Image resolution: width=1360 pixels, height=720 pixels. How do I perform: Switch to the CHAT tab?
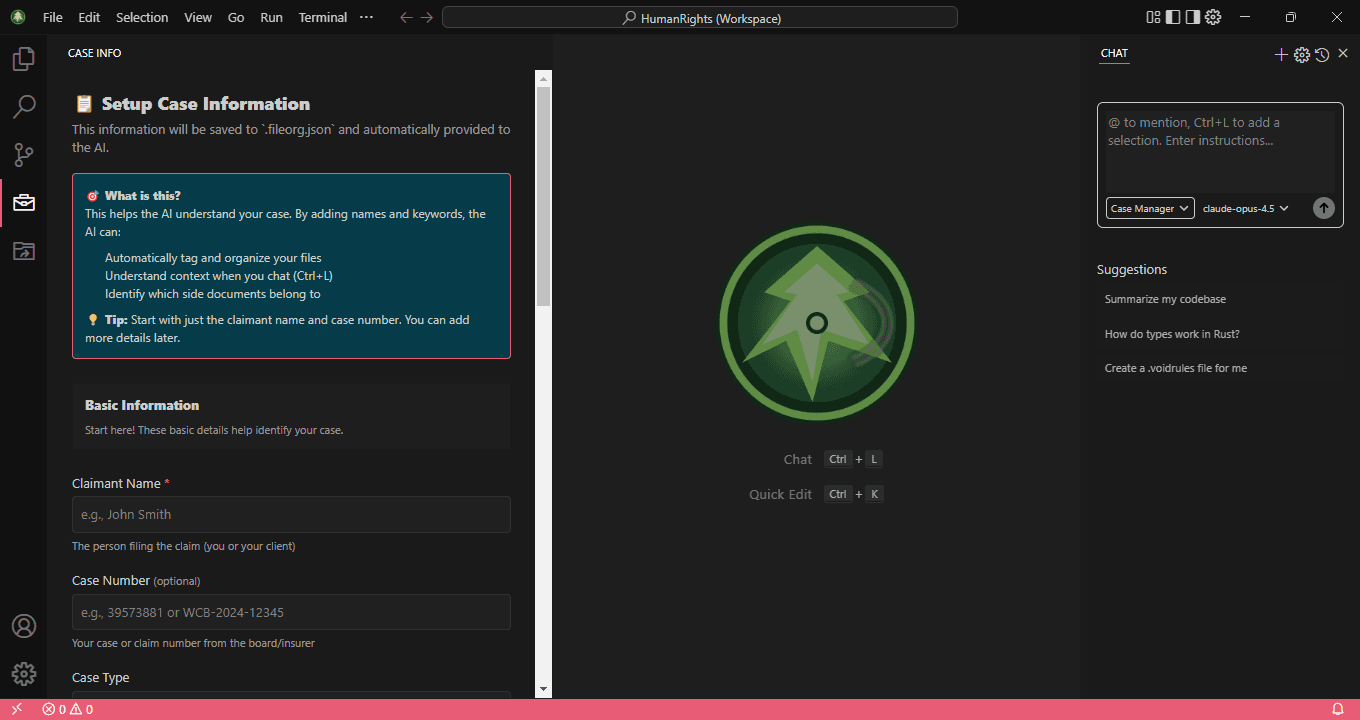[1114, 53]
